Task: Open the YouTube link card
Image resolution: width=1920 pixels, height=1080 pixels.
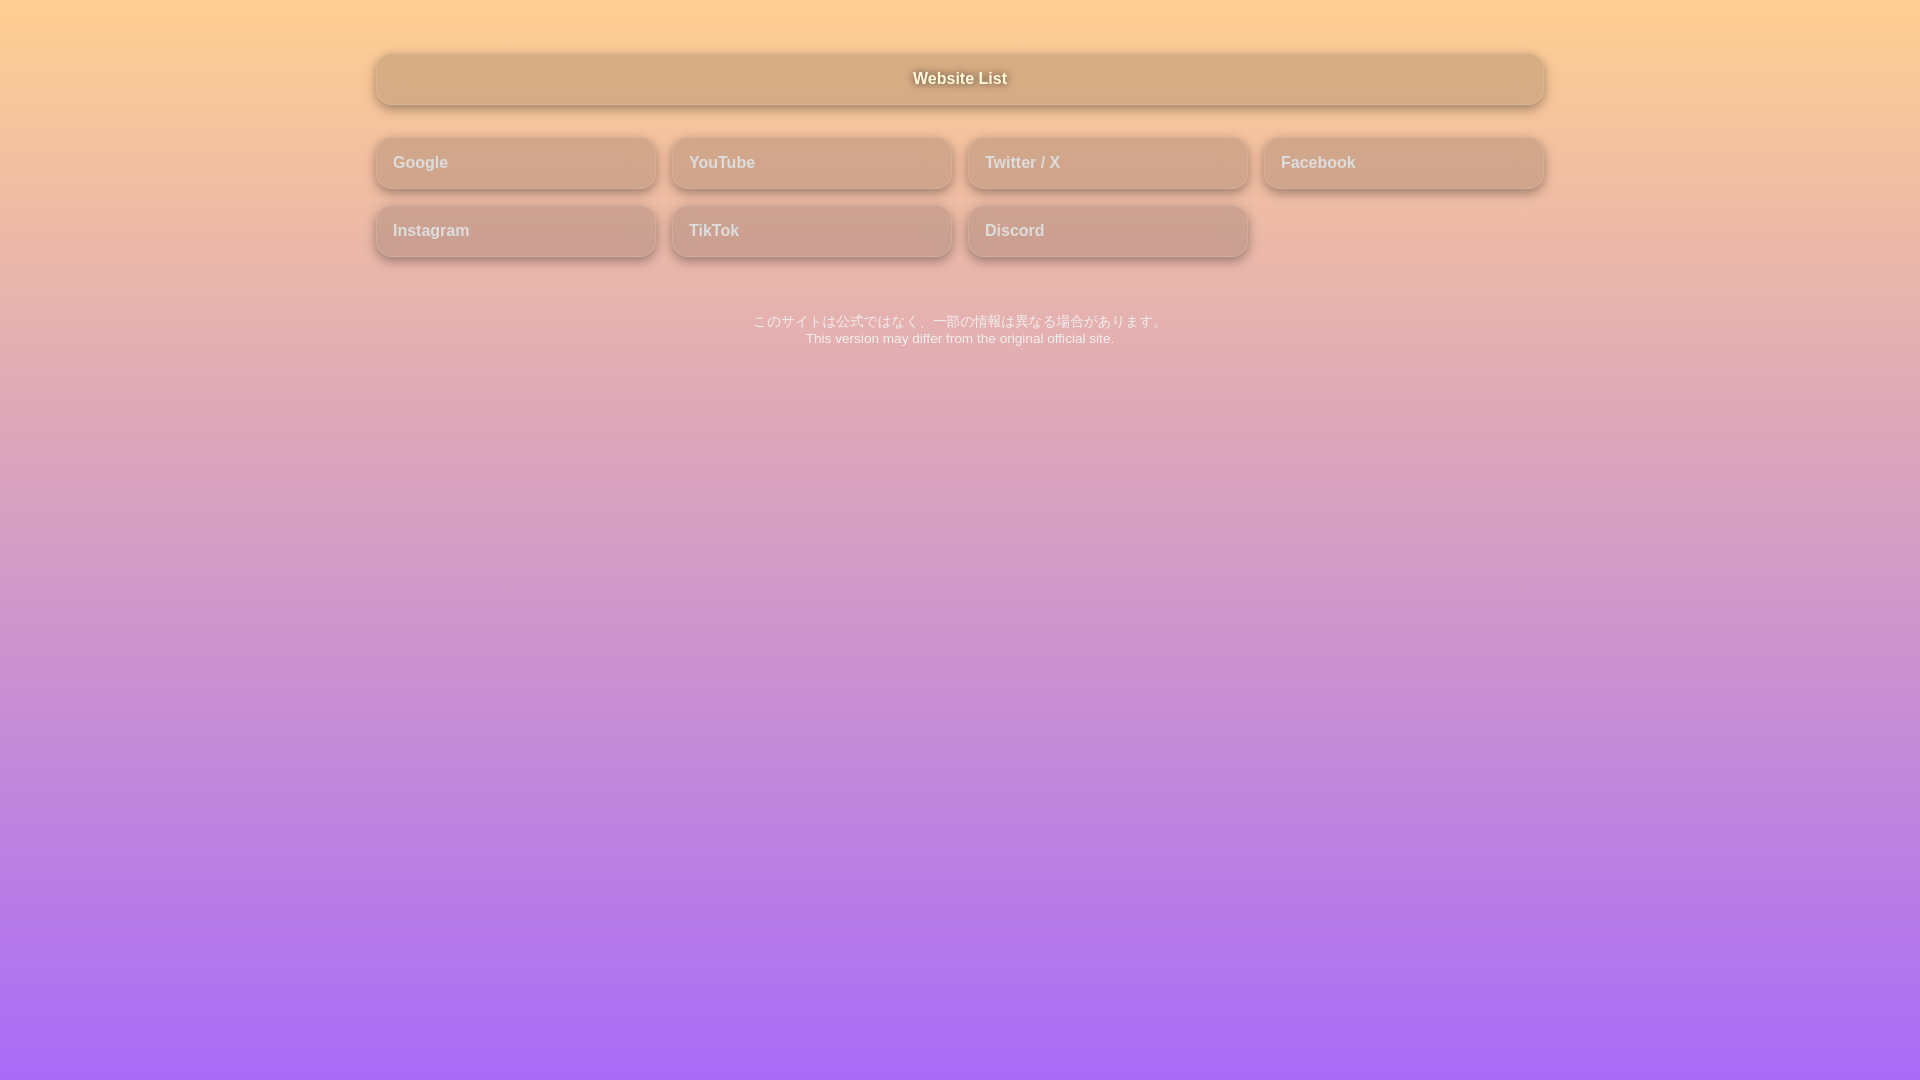Action: tap(812, 163)
